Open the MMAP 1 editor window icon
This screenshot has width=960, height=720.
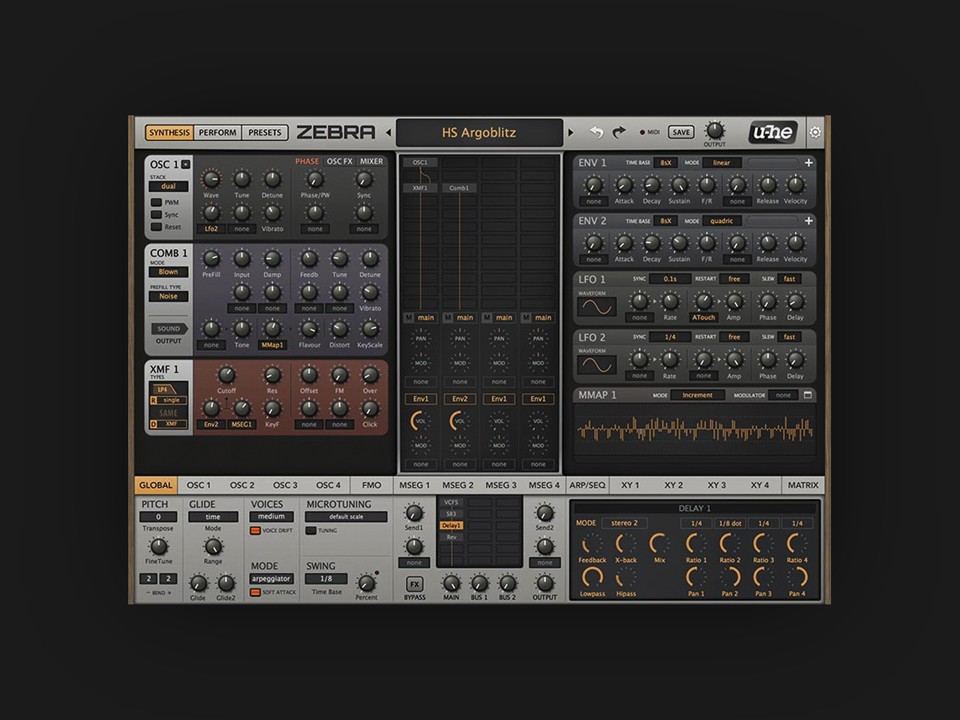point(808,396)
